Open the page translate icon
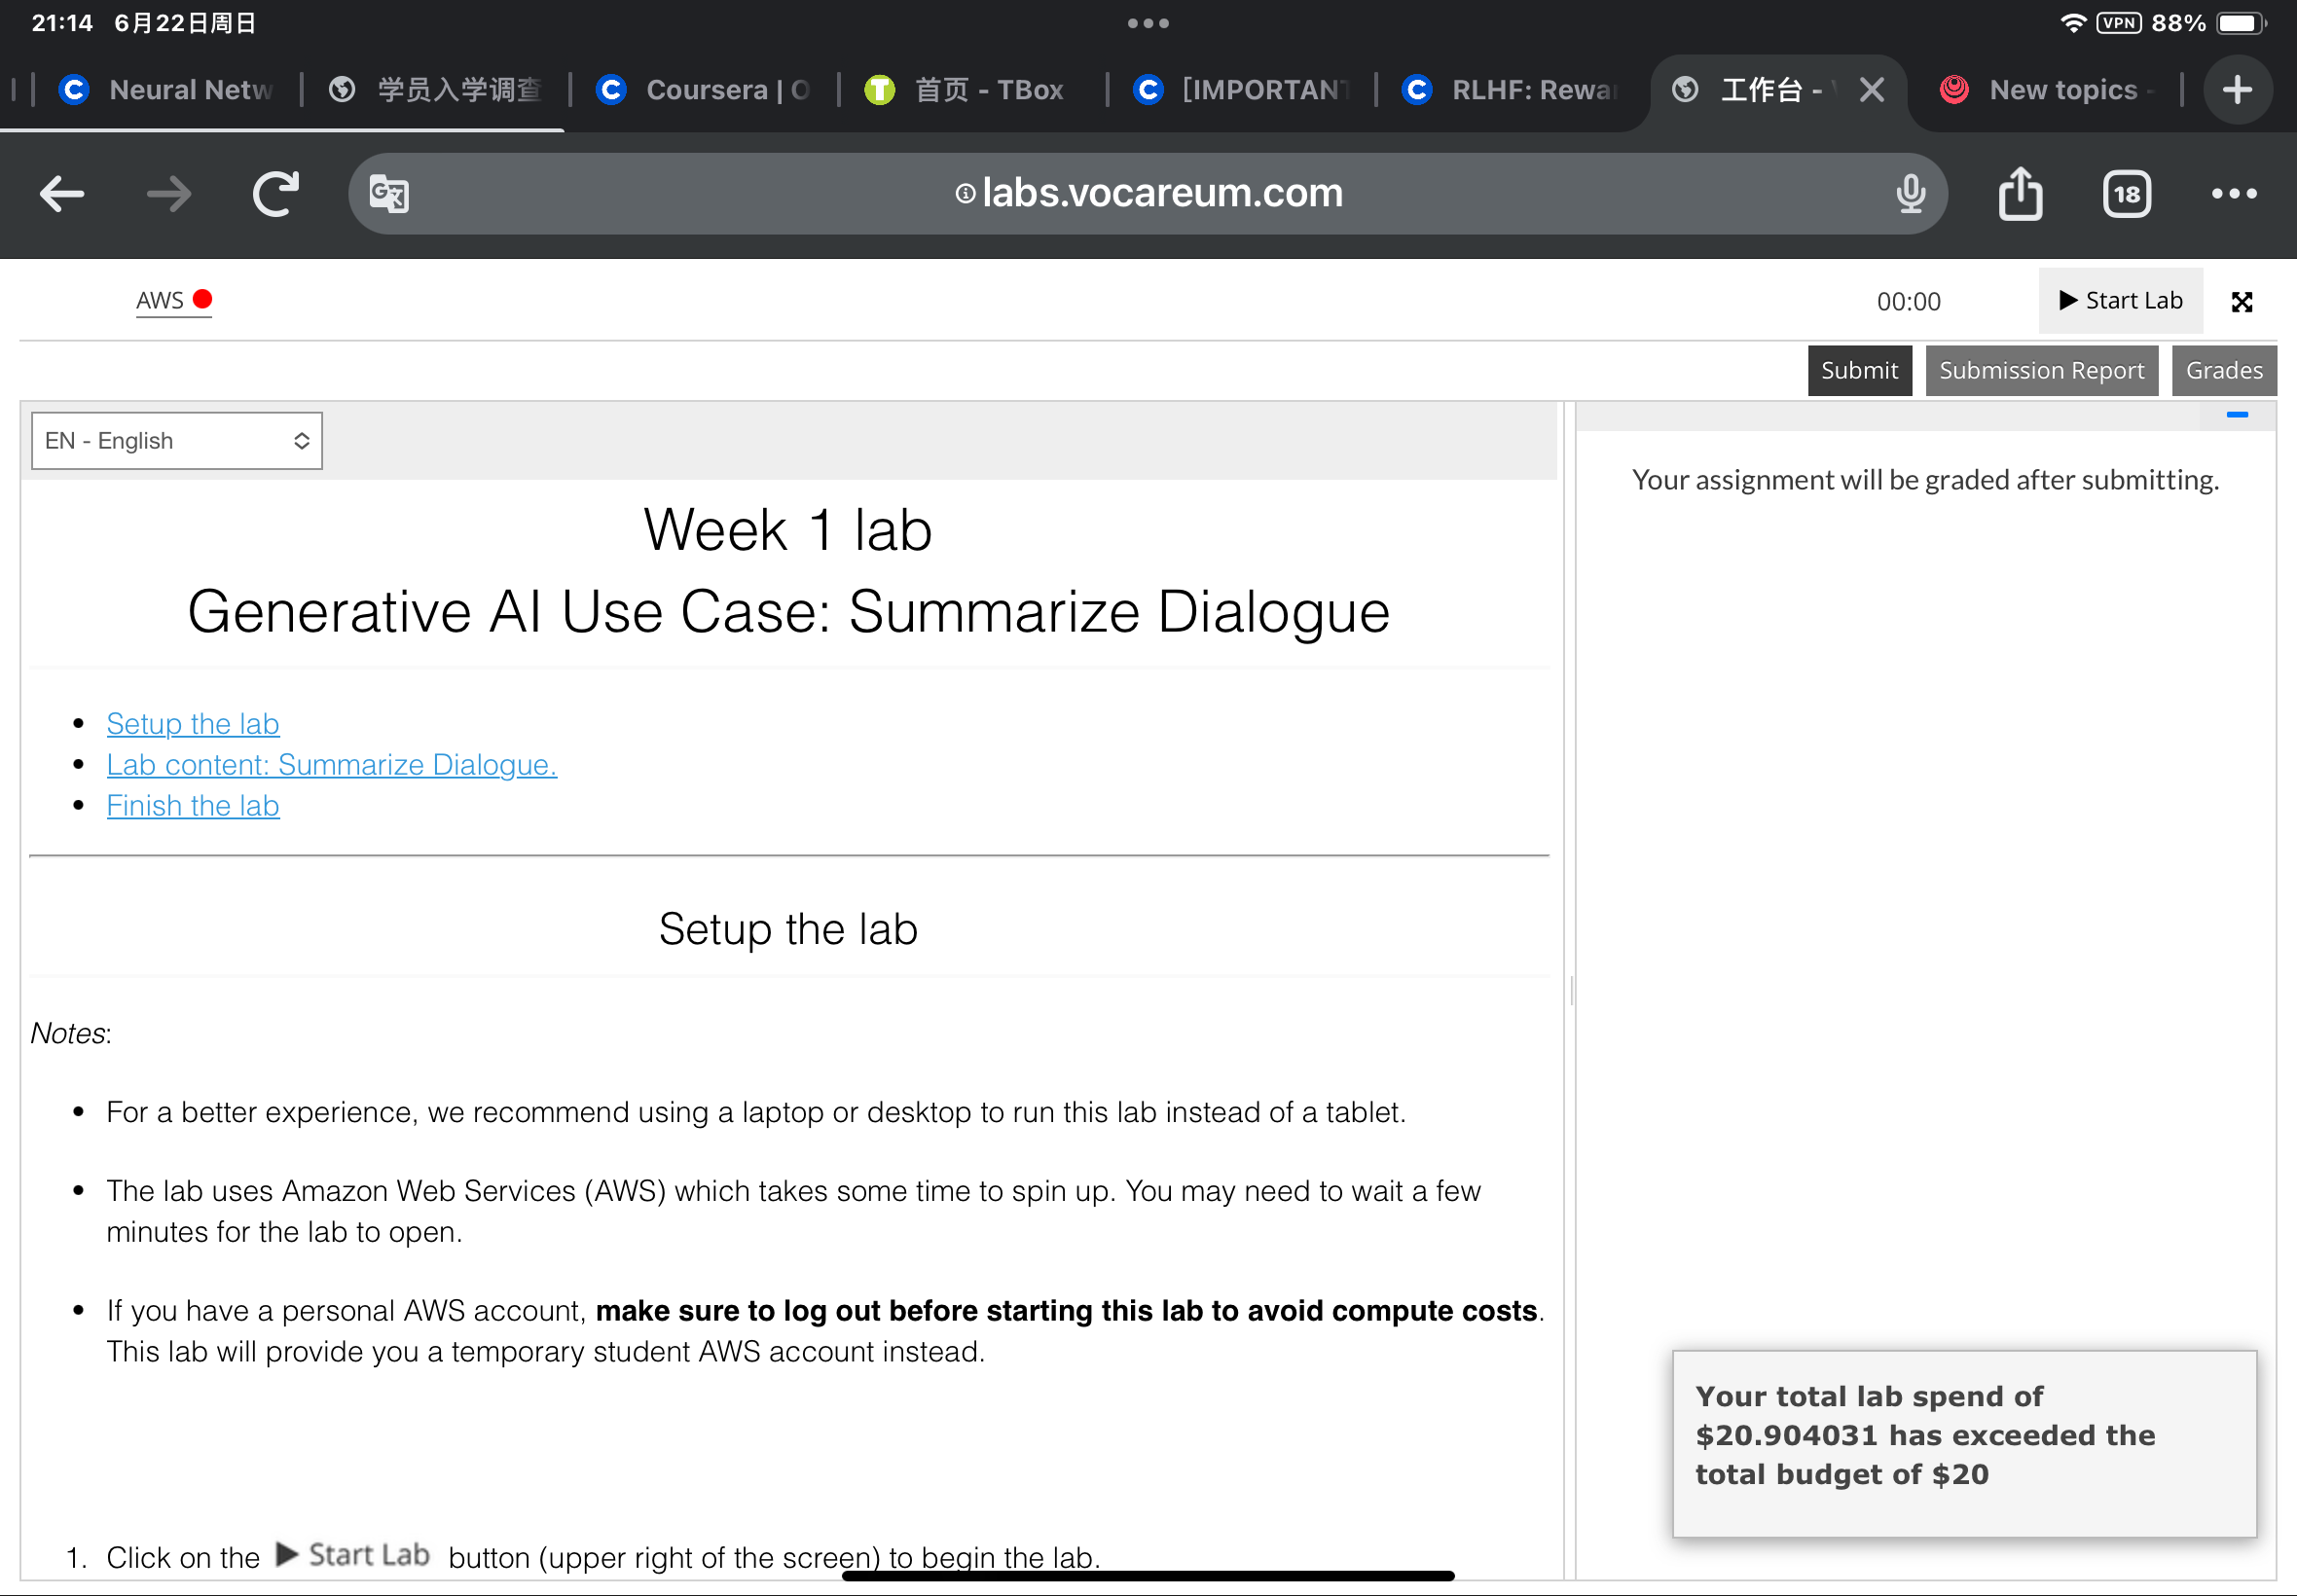 (389, 194)
